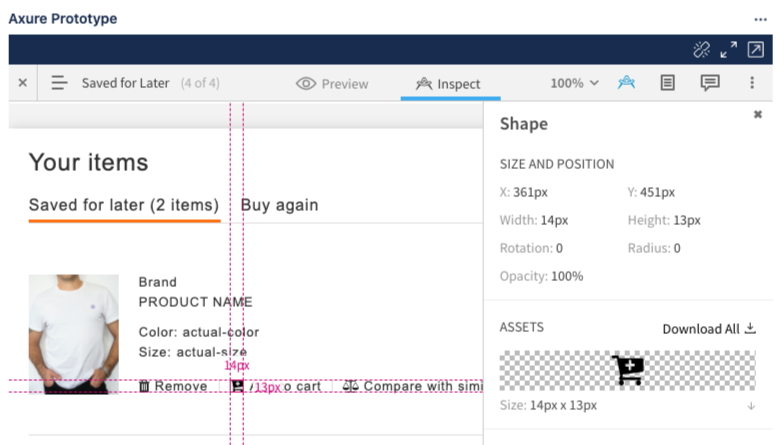Open the Buy again tab
Screen dimensions: 783x445
(279, 205)
